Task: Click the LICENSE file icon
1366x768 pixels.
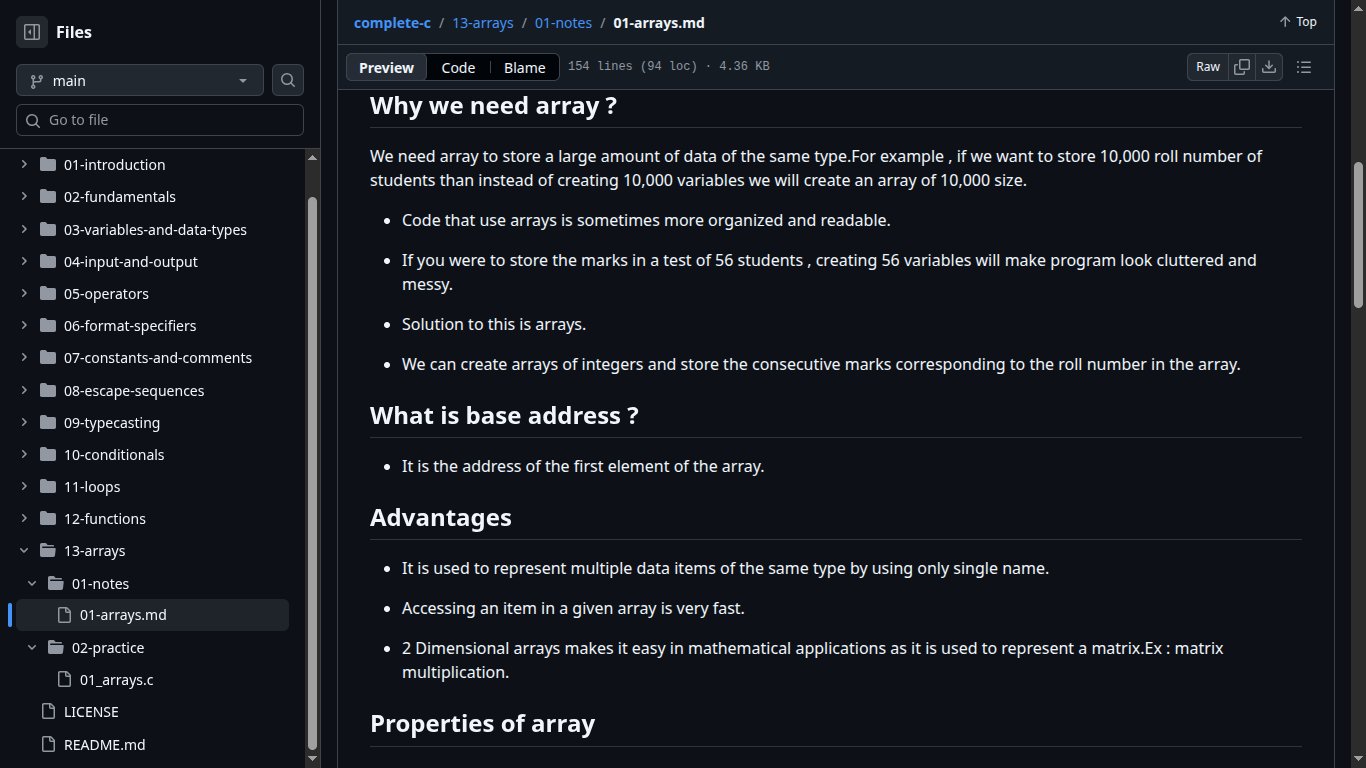Action: [47, 712]
